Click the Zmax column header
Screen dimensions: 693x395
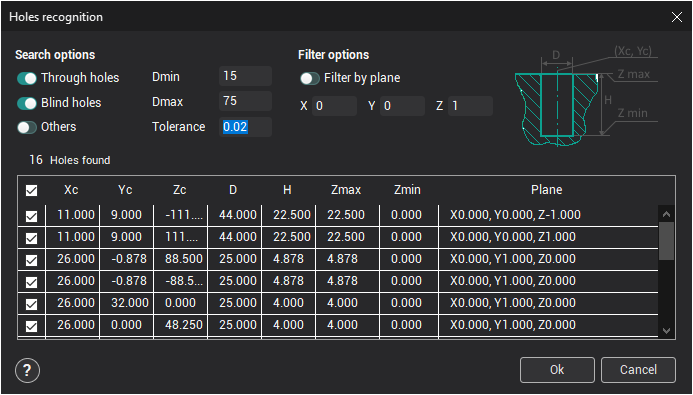[346, 190]
